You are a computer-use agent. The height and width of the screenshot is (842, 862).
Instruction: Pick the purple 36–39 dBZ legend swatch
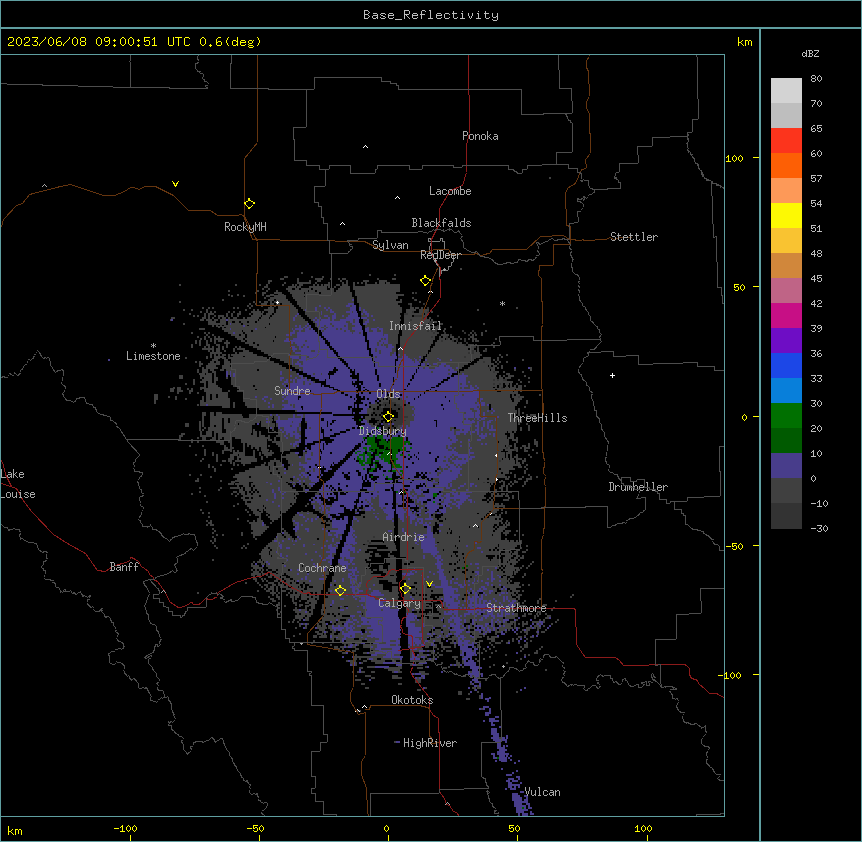(786, 340)
